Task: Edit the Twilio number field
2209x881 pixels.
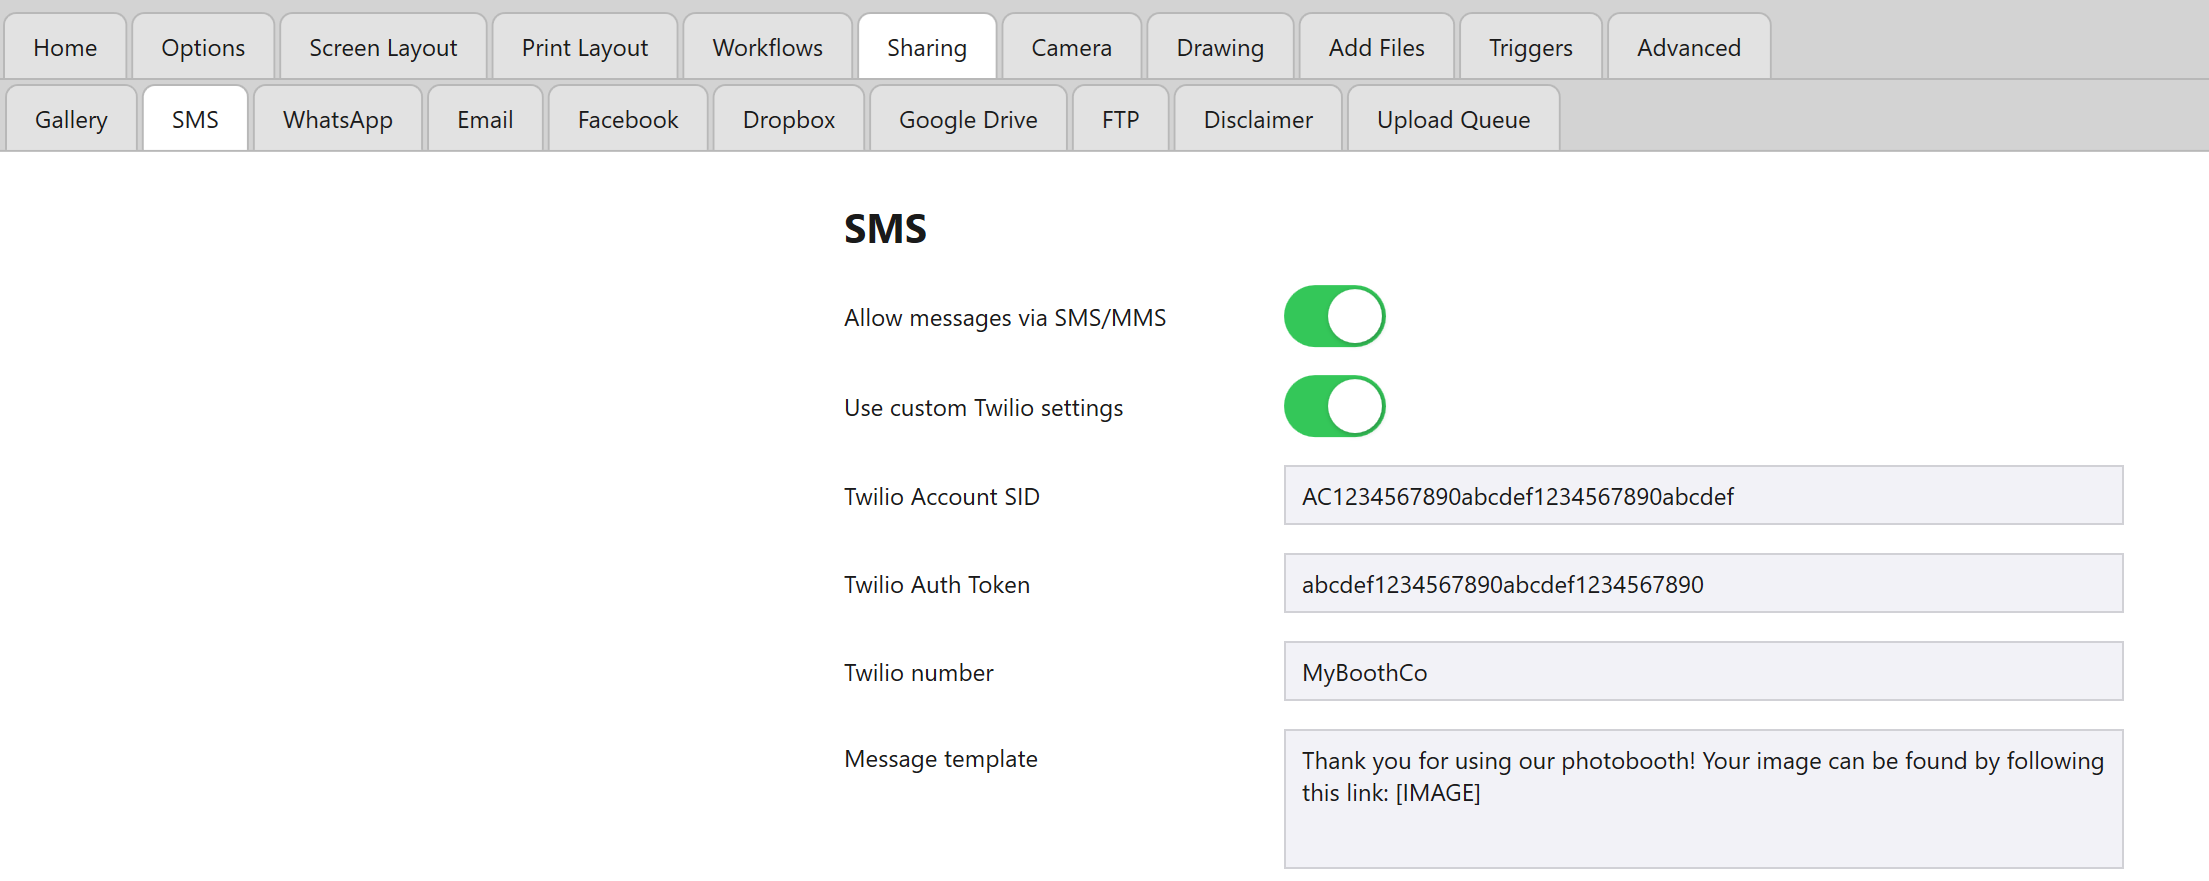Action: [1703, 671]
